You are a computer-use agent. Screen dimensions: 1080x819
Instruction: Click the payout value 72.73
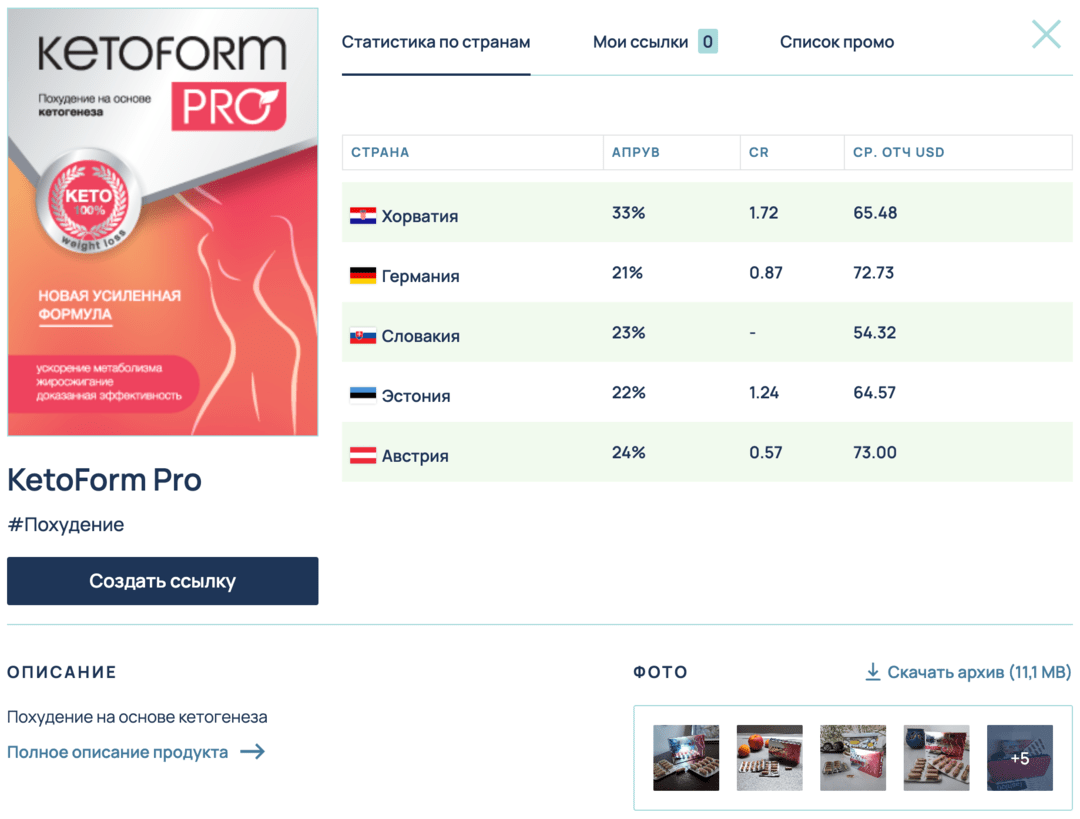click(873, 273)
